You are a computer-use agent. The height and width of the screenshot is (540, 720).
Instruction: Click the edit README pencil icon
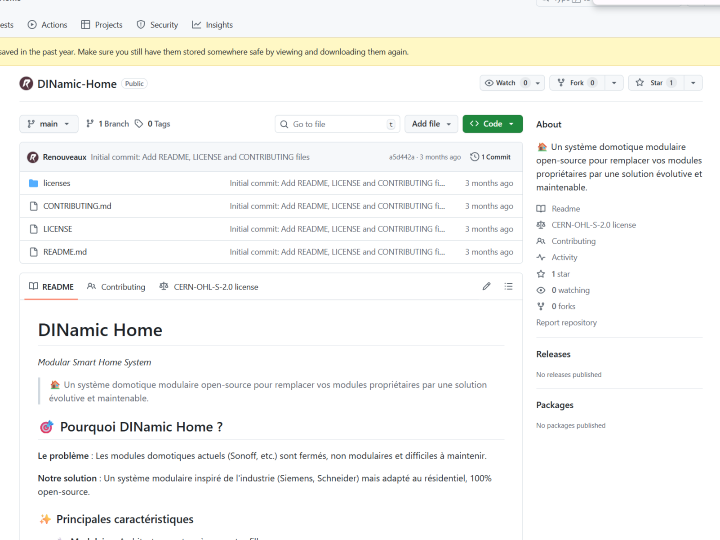[x=487, y=286]
